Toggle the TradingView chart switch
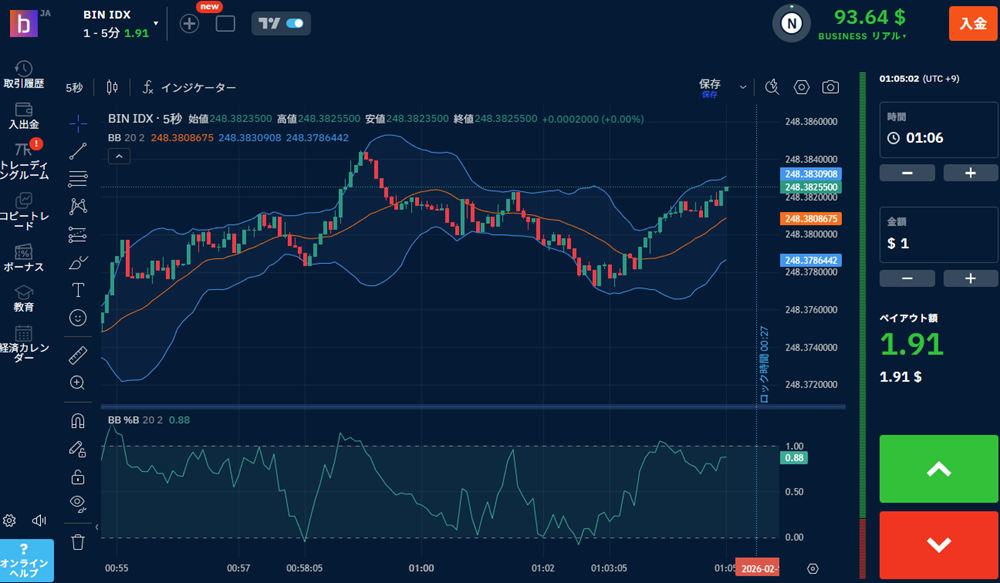The image size is (1000, 583). click(281, 23)
